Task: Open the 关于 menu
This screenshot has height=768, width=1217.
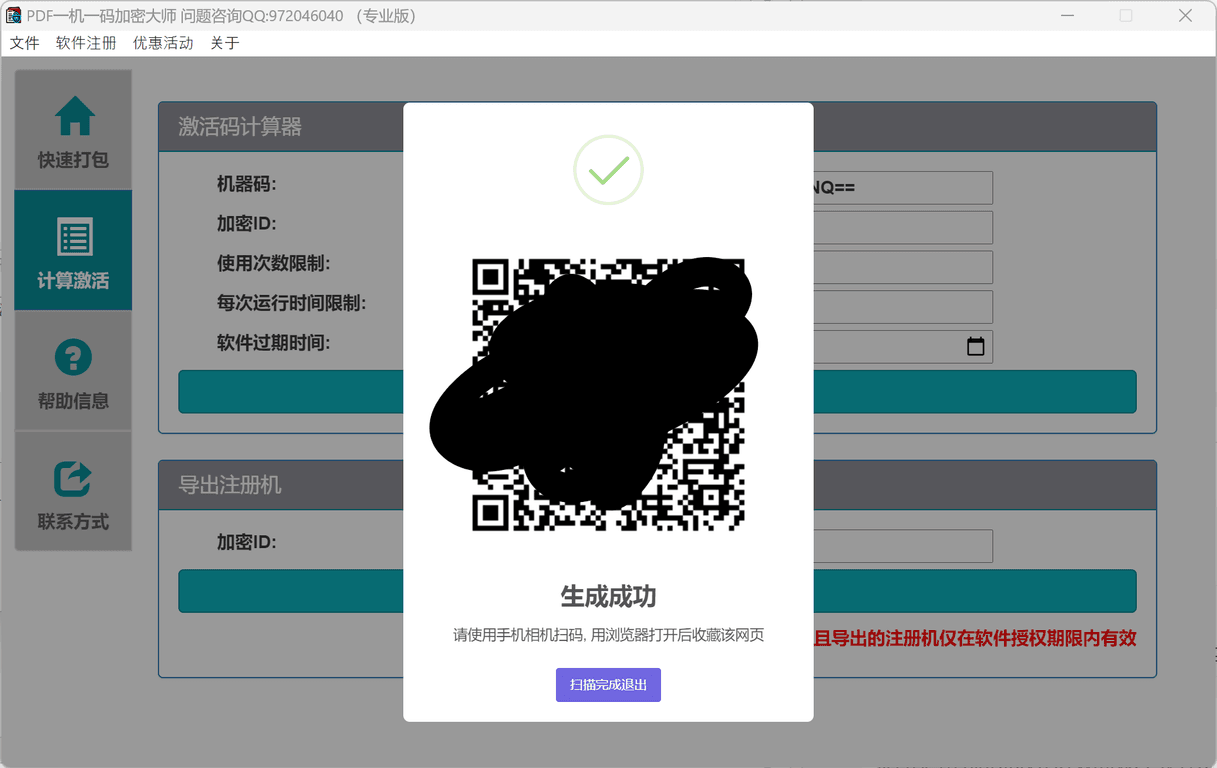Action: click(x=225, y=43)
